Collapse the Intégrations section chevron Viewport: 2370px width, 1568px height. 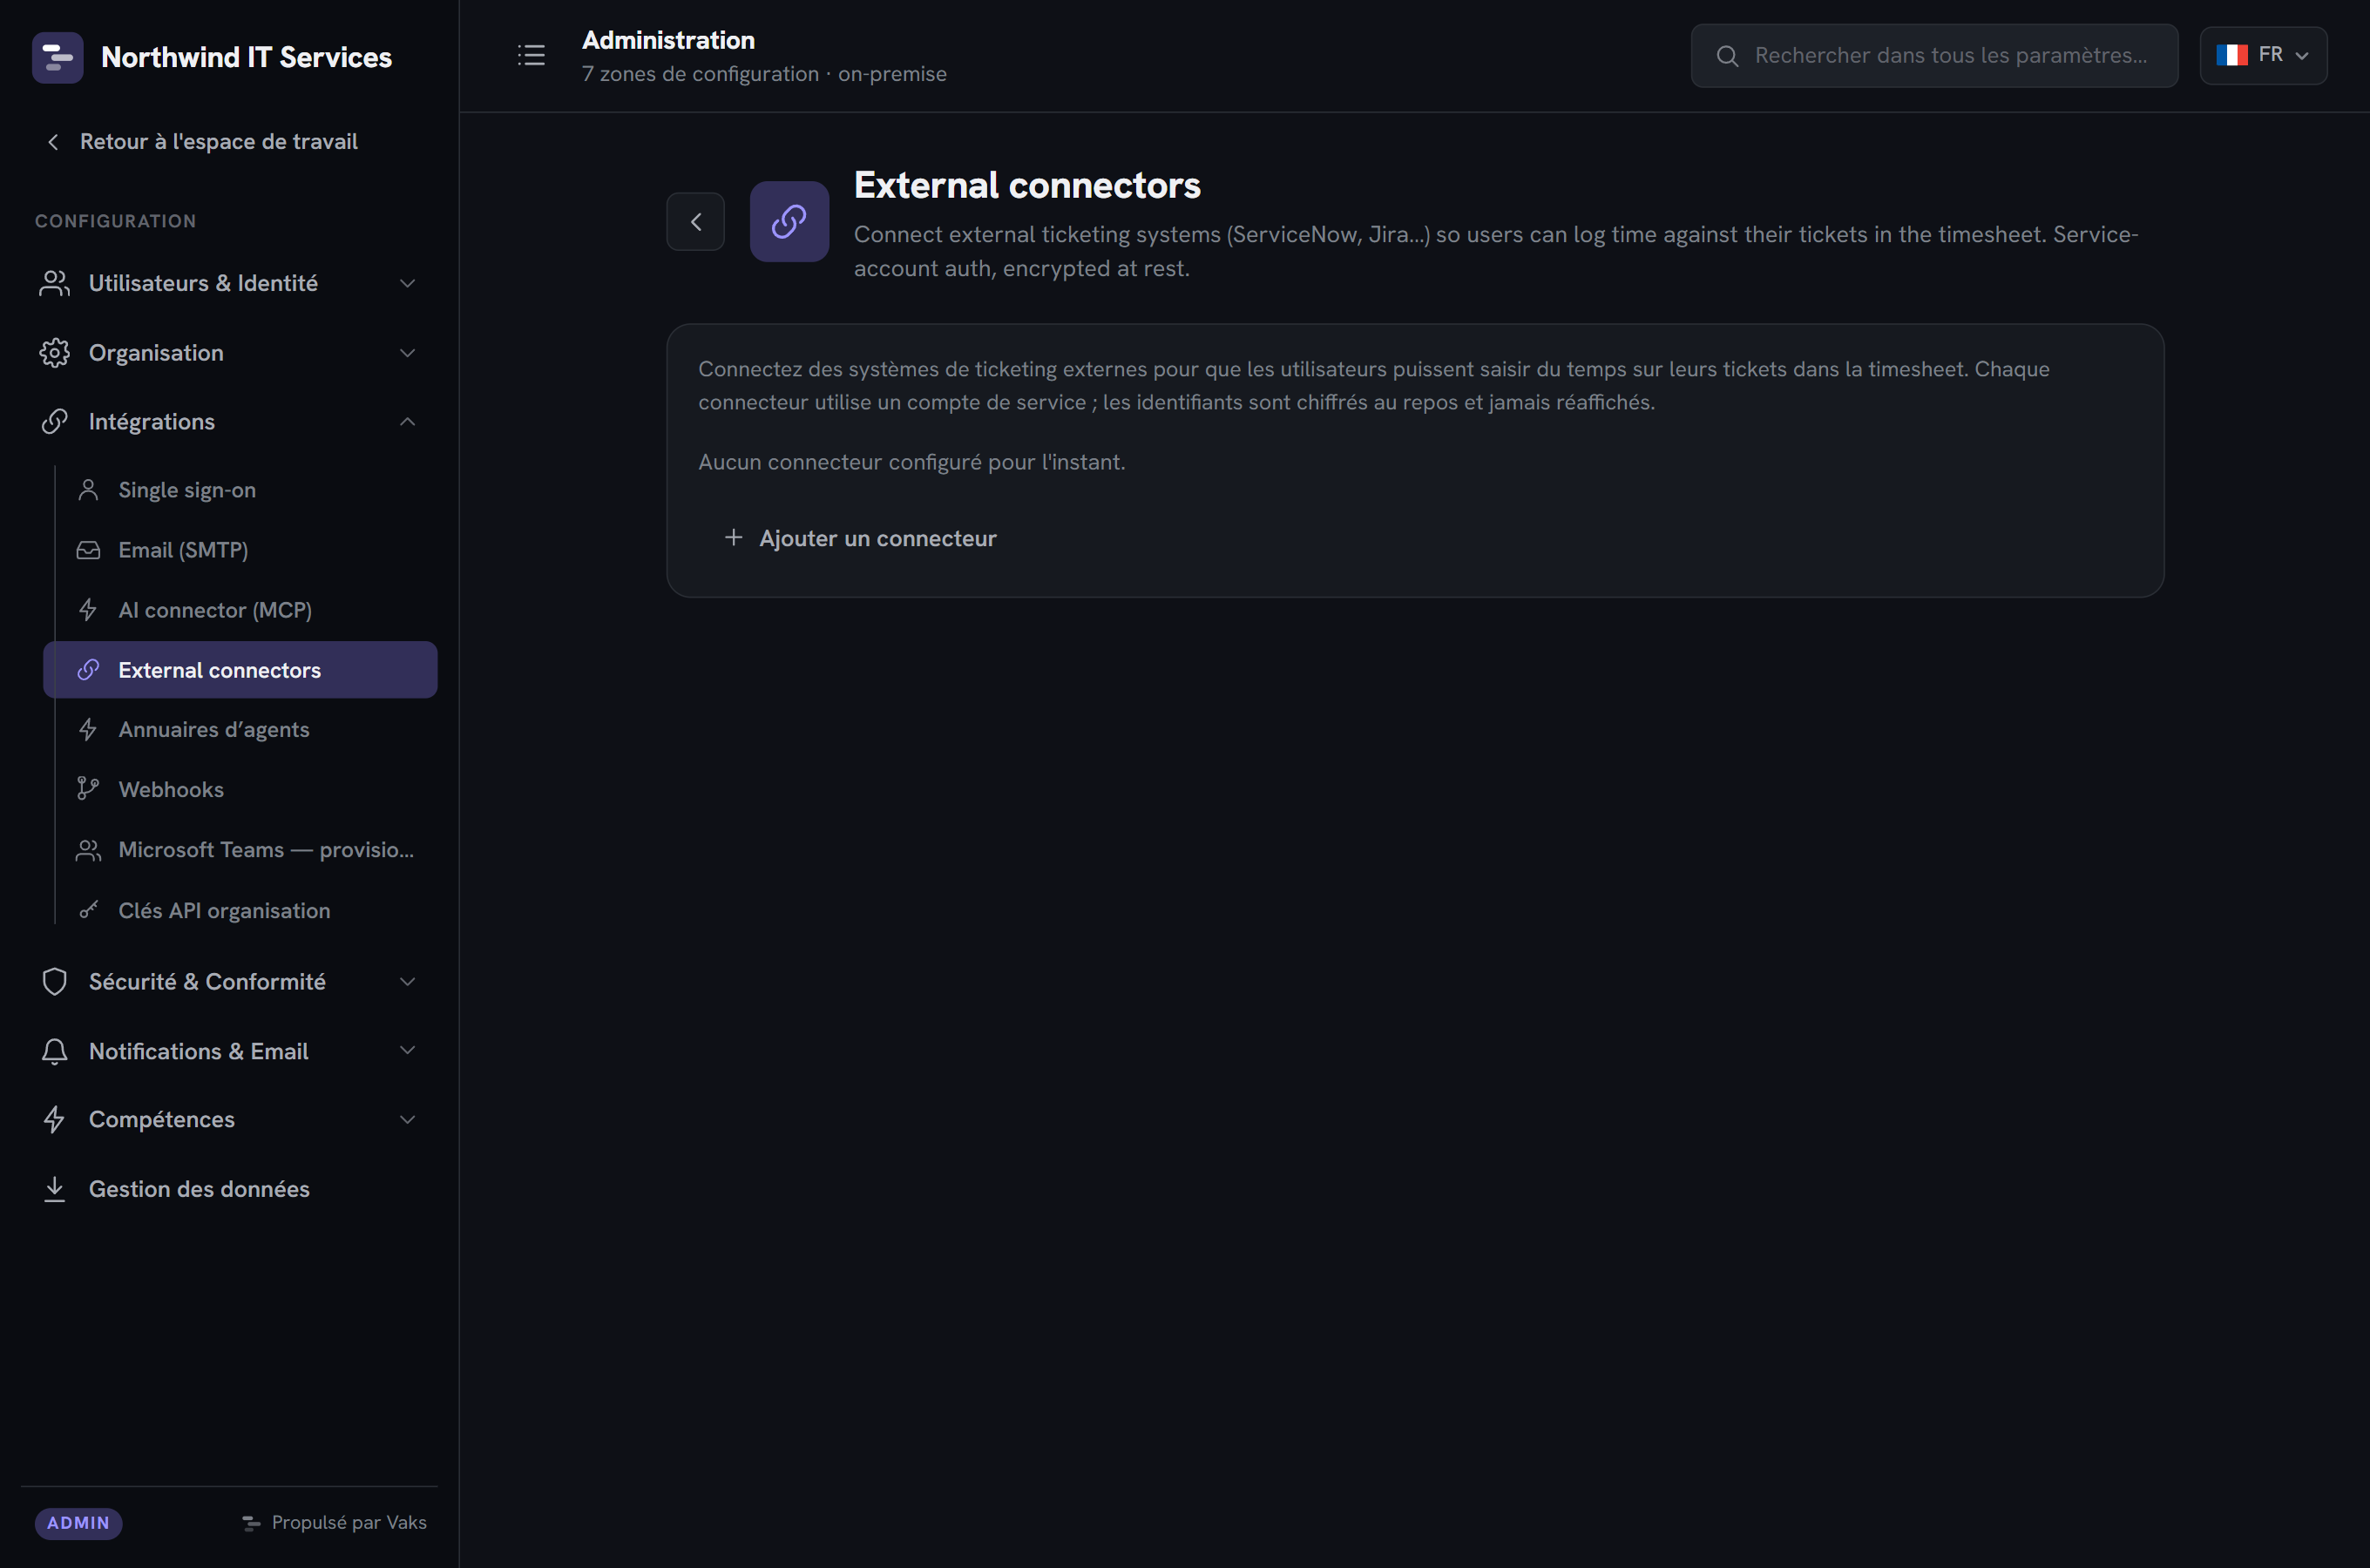click(x=407, y=422)
